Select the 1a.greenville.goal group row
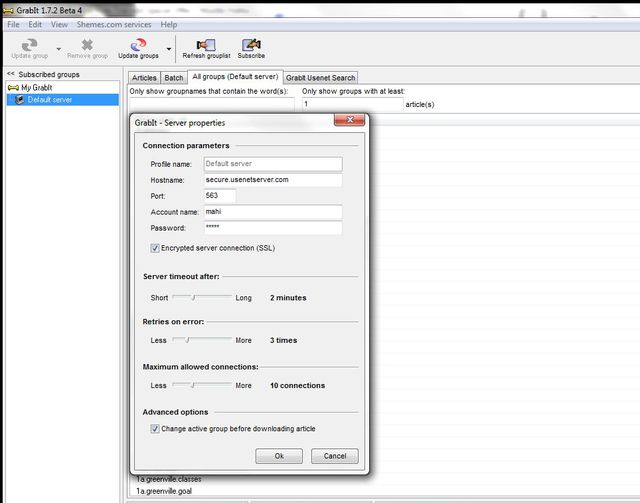The height and width of the screenshot is (503, 640). pos(164,491)
